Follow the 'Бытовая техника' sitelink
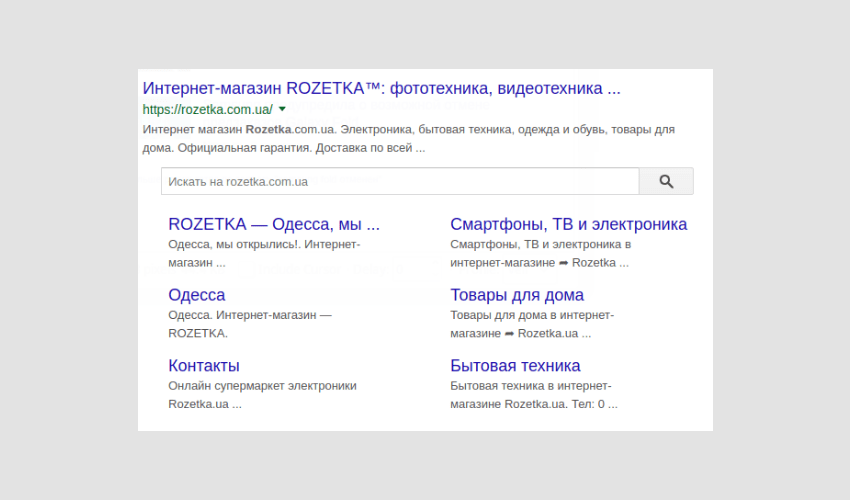This screenshot has width=850, height=500. point(515,366)
